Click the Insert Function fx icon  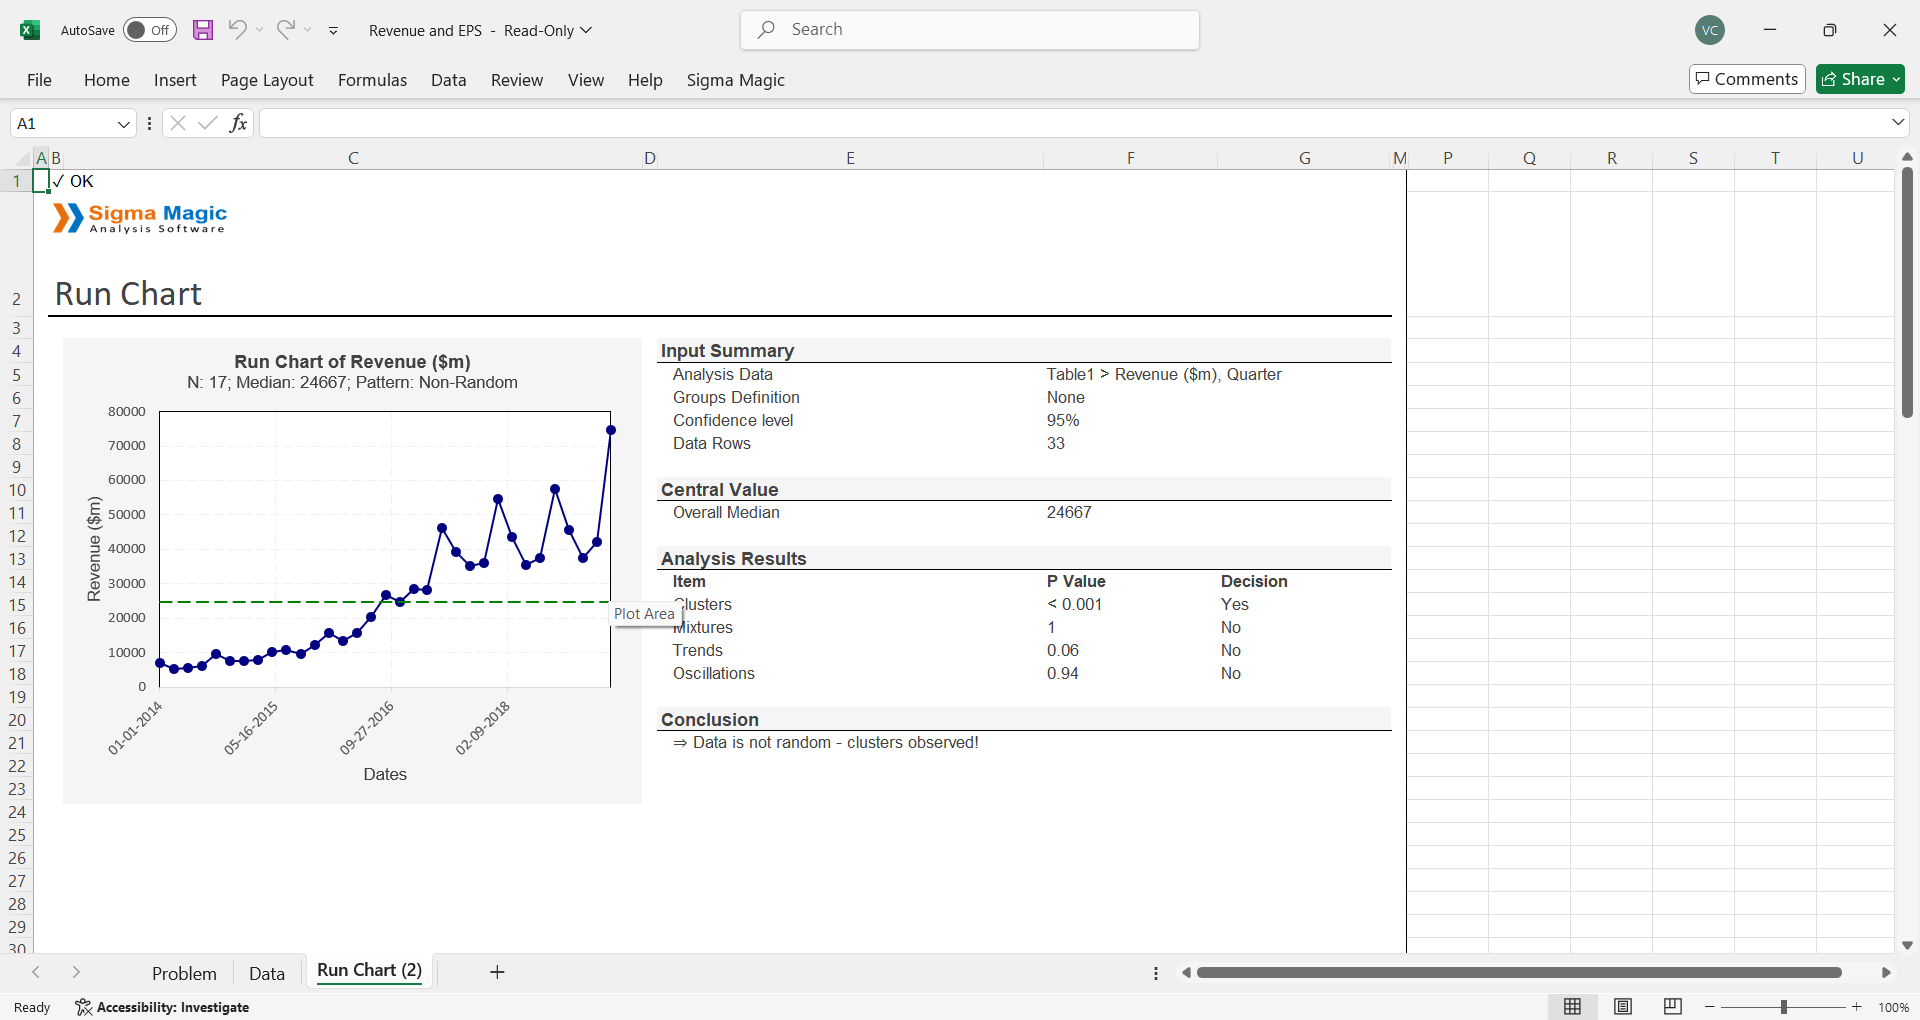pyautogui.click(x=238, y=123)
